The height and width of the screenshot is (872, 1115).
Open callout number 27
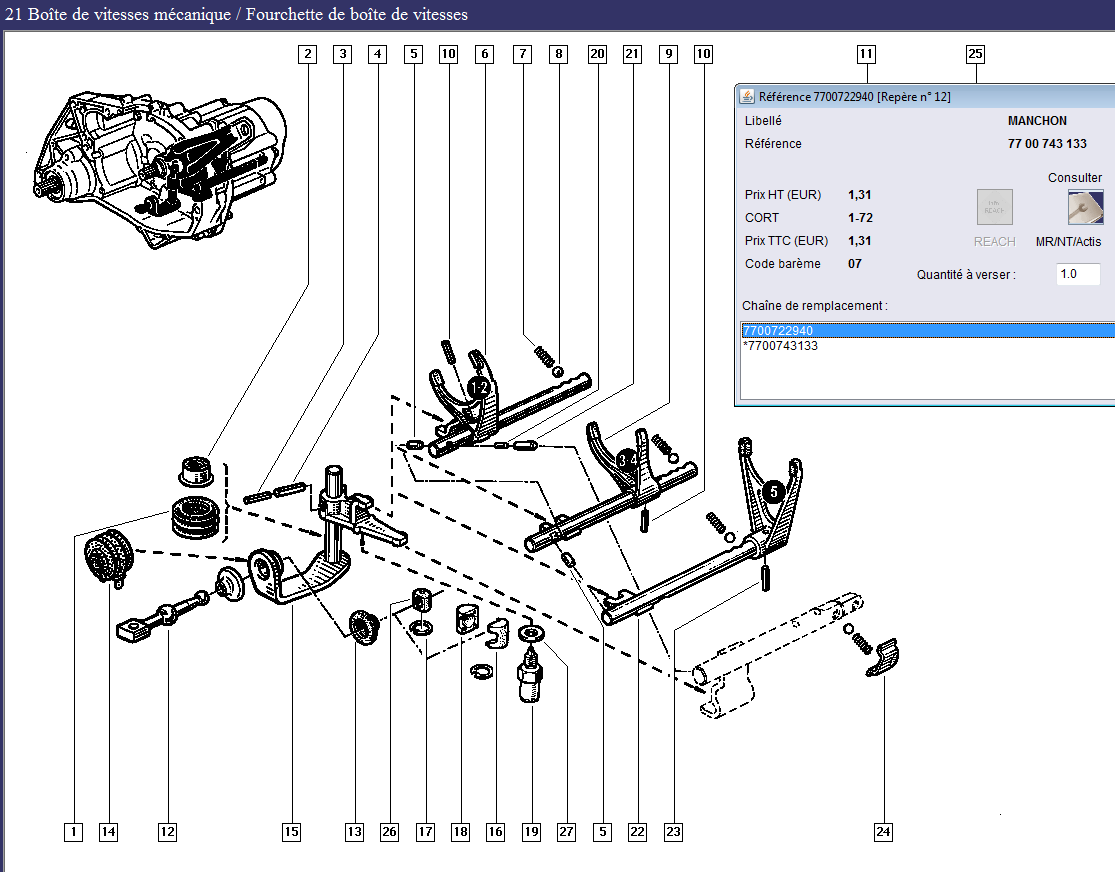(566, 832)
